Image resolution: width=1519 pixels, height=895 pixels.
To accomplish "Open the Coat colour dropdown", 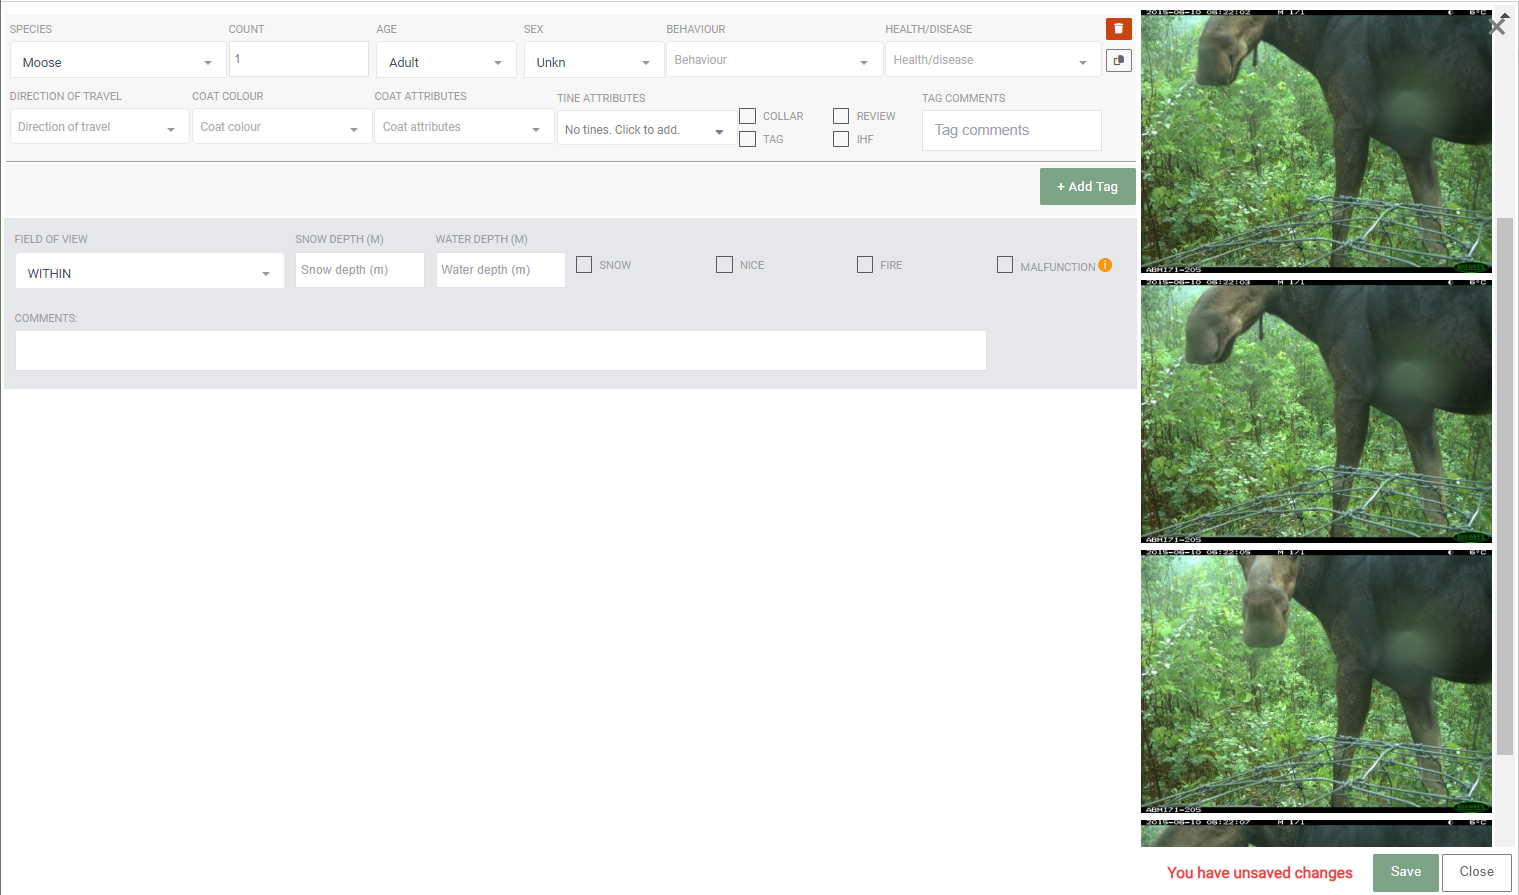I will point(282,126).
